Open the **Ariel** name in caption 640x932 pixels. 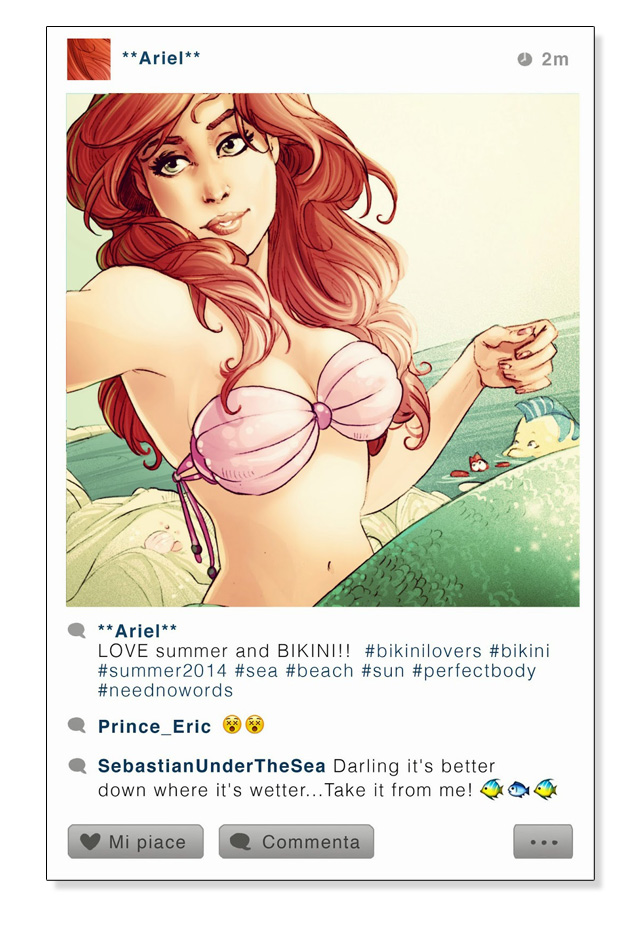[137, 631]
